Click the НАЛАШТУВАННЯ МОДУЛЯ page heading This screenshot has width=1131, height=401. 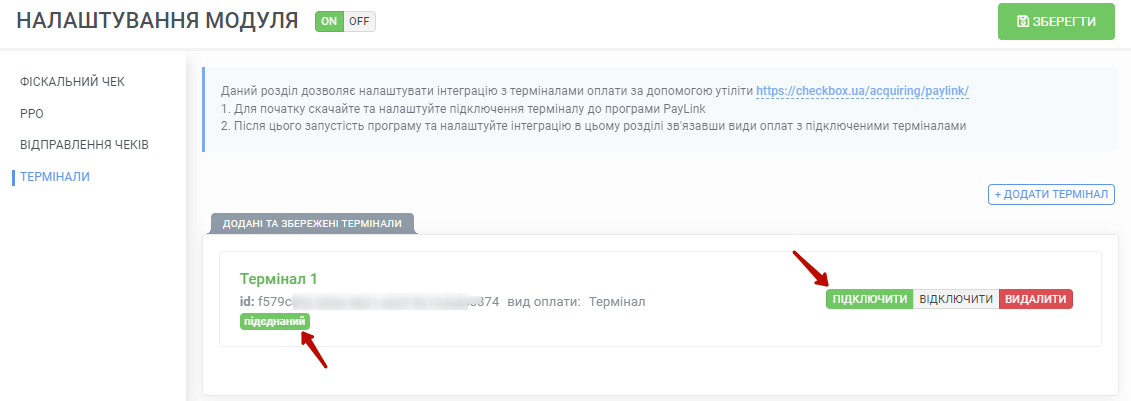click(x=157, y=21)
